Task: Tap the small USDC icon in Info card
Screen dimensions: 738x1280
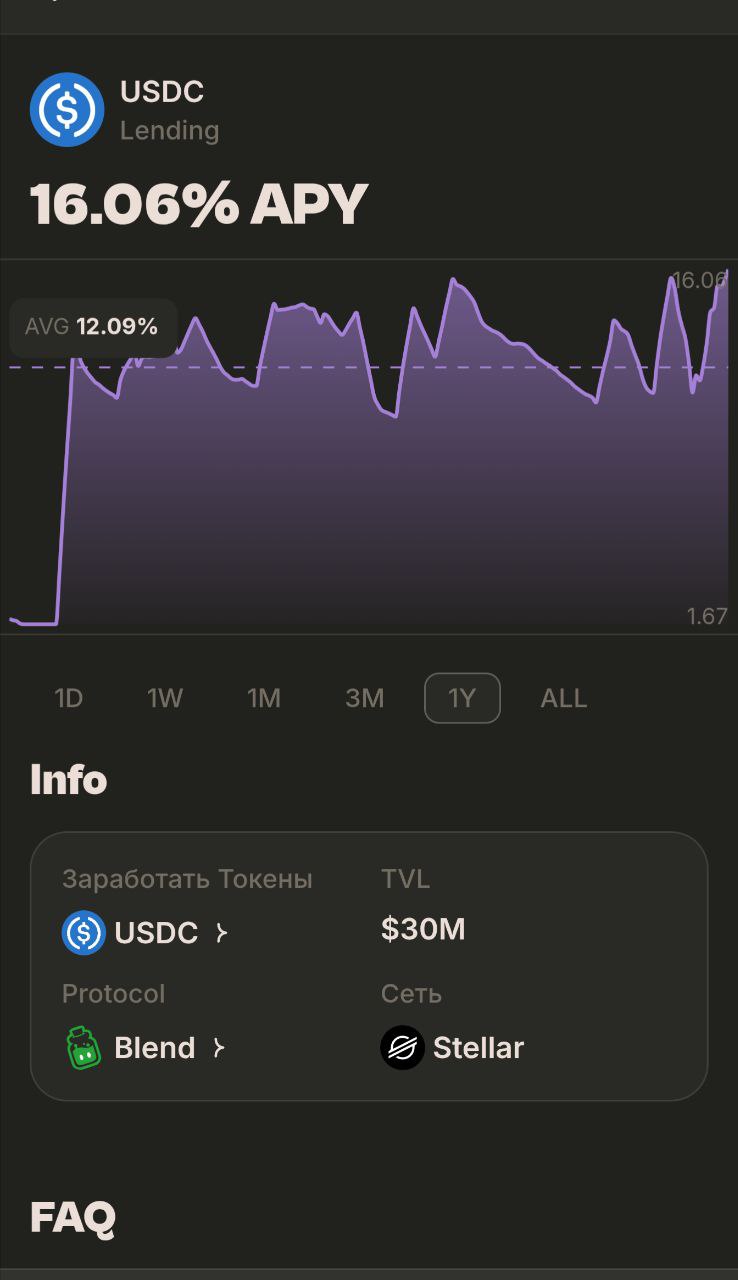Action: tap(84, 933)
